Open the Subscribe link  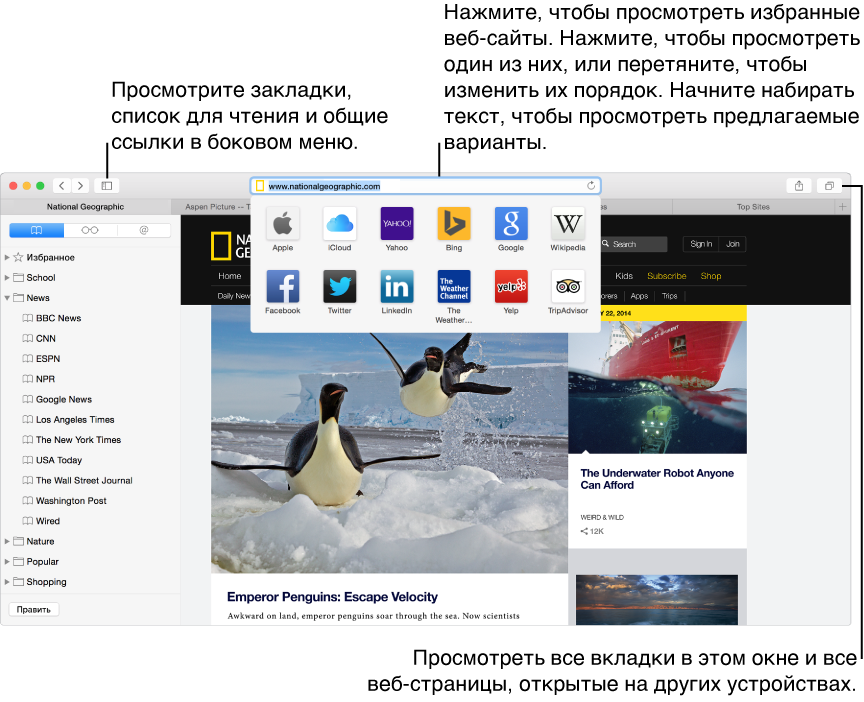(x=667, y=276)
